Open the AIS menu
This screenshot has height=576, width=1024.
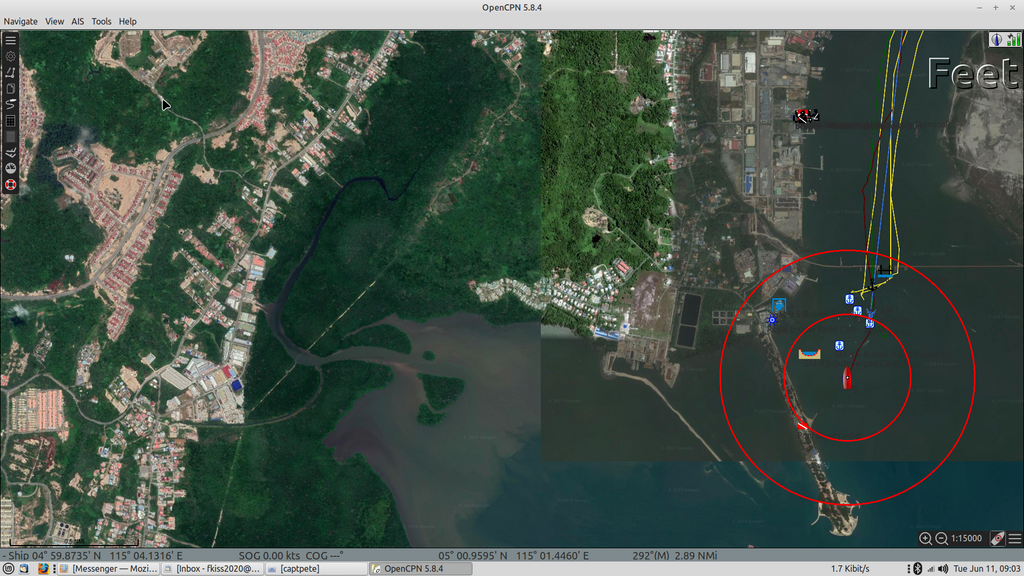point(77,20)
